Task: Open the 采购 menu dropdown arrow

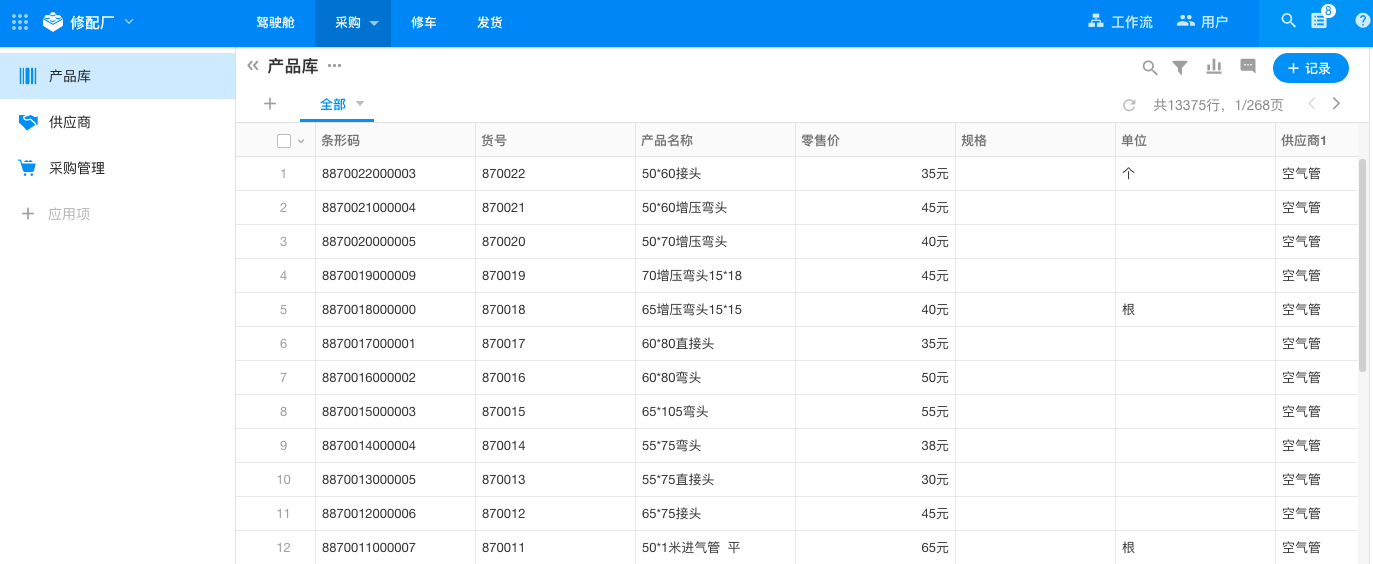Action: pos(374,23)
